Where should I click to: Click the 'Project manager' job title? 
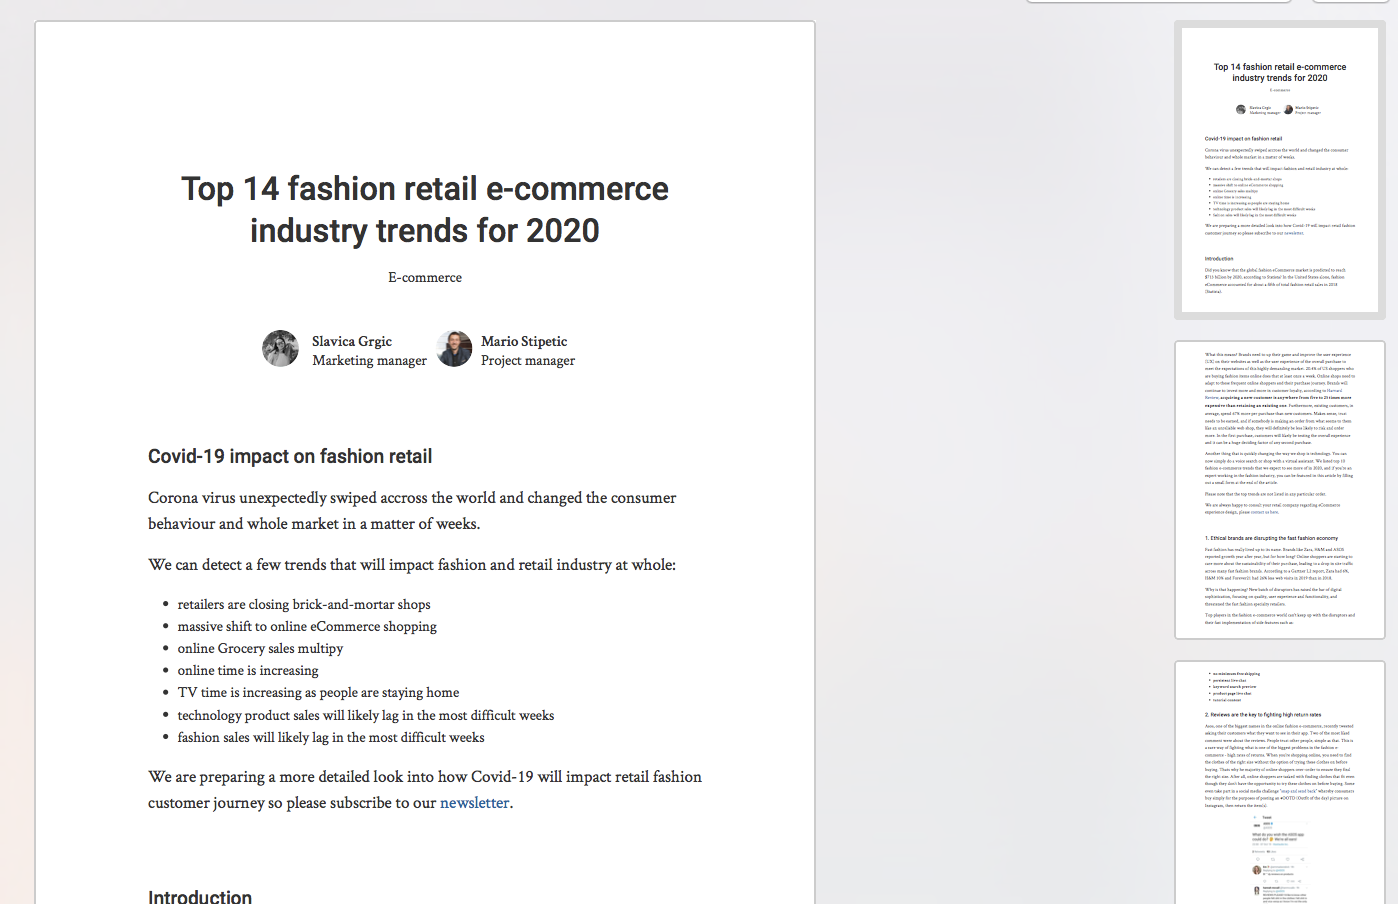pos(528,361)
